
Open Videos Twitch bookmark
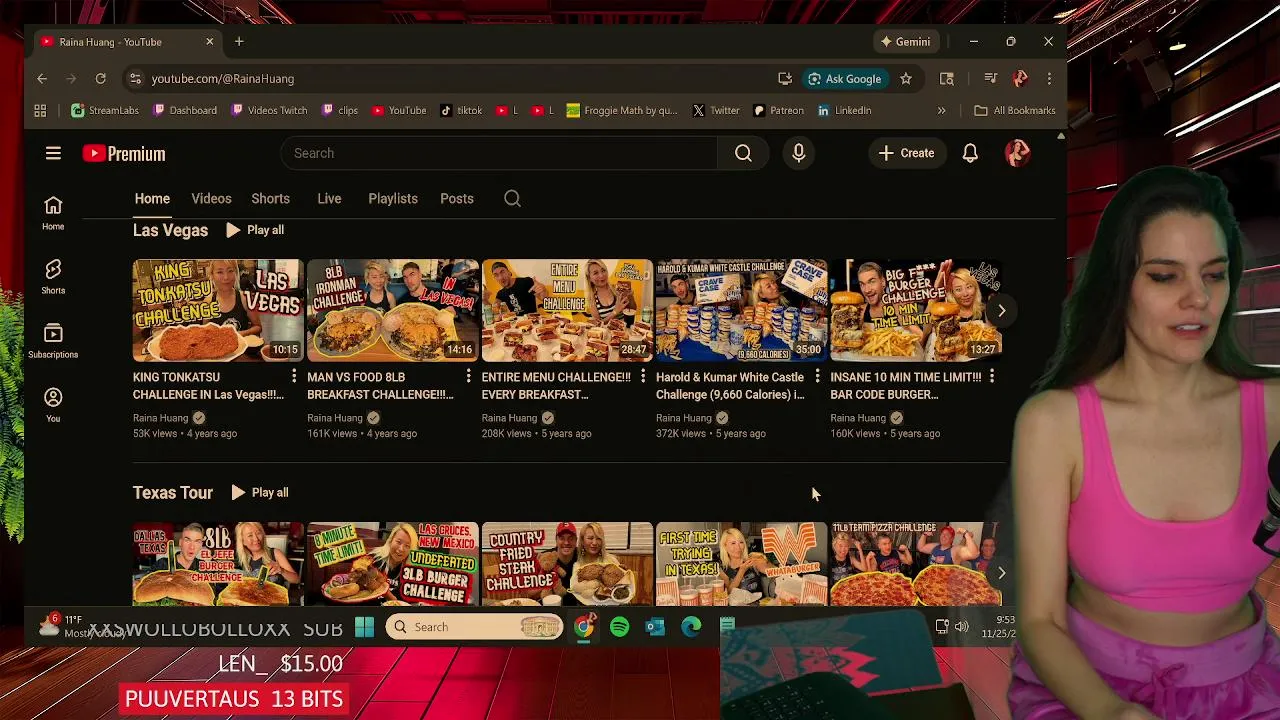269,110
